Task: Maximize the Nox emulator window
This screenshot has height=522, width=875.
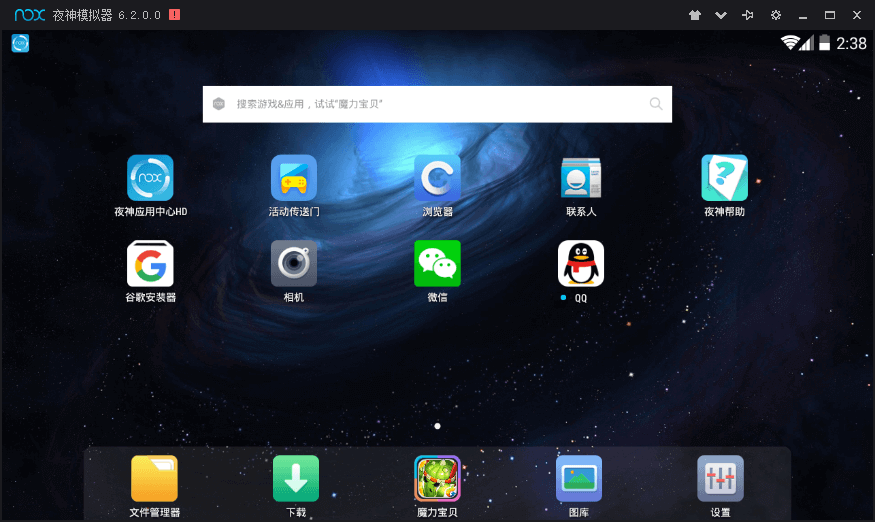Action: 830,15
